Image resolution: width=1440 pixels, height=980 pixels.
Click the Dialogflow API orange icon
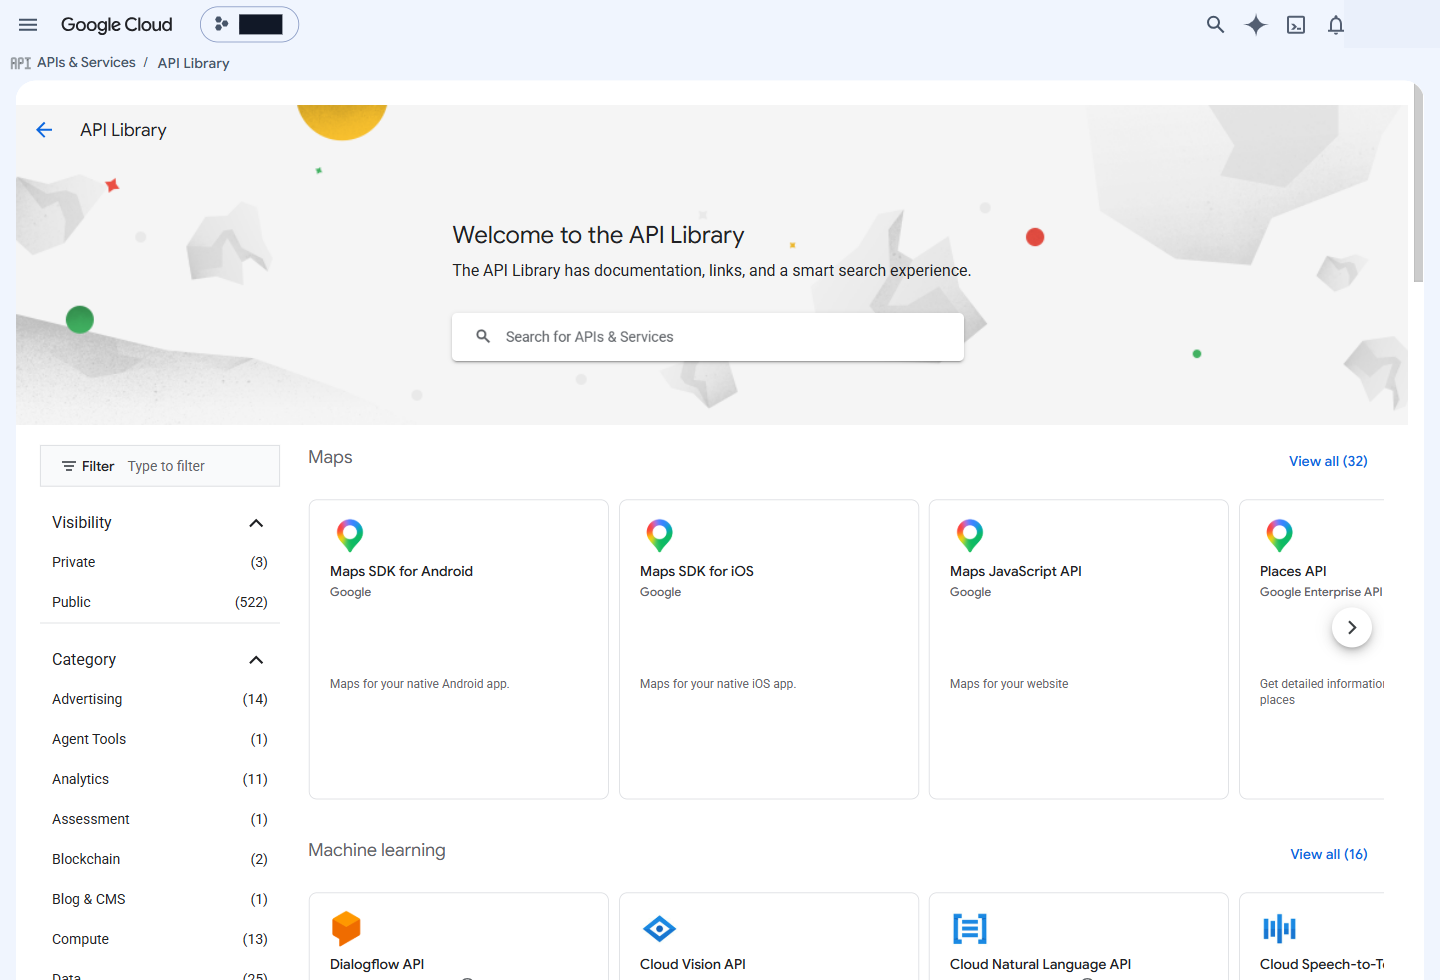tap(346, 928)
